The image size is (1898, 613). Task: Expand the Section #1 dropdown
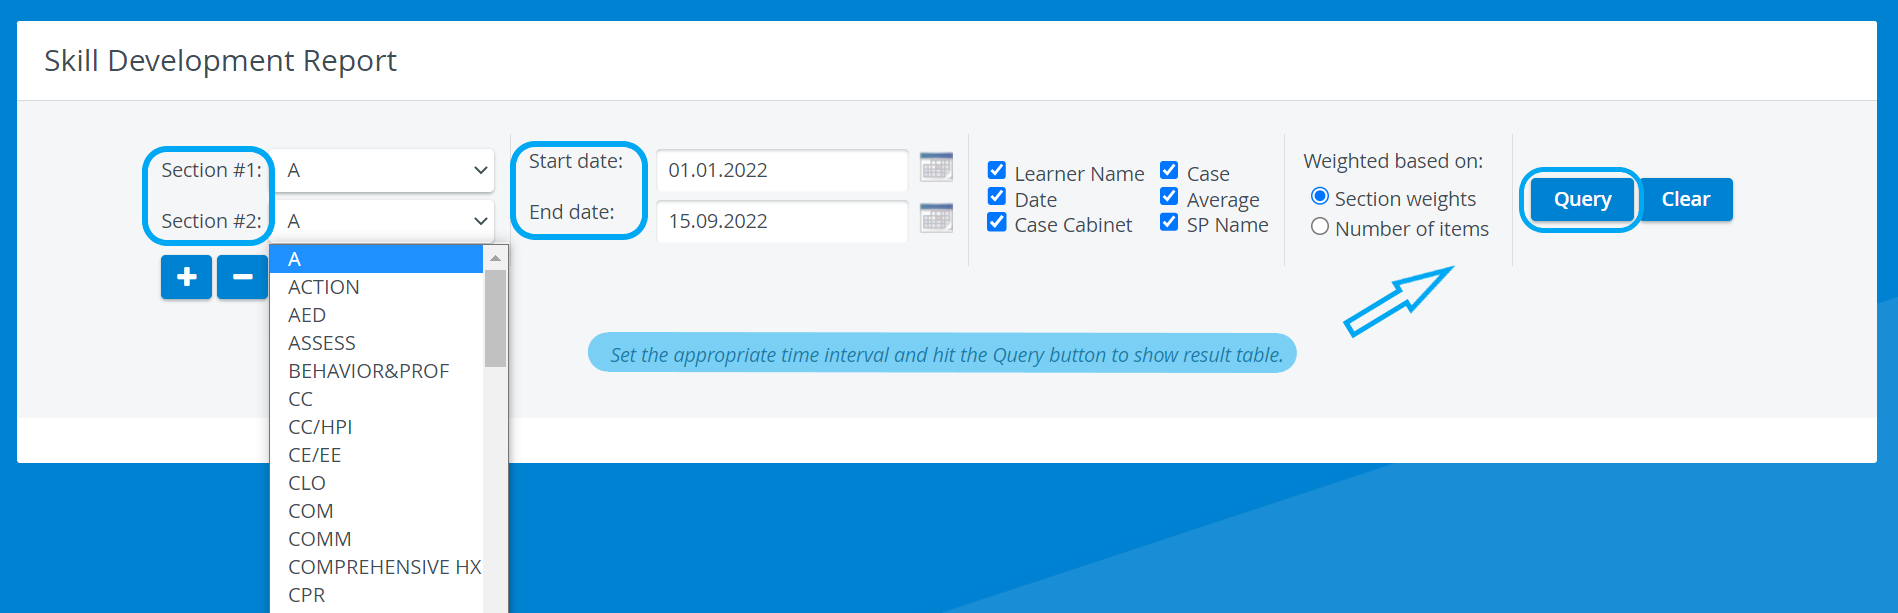point(383,170)
